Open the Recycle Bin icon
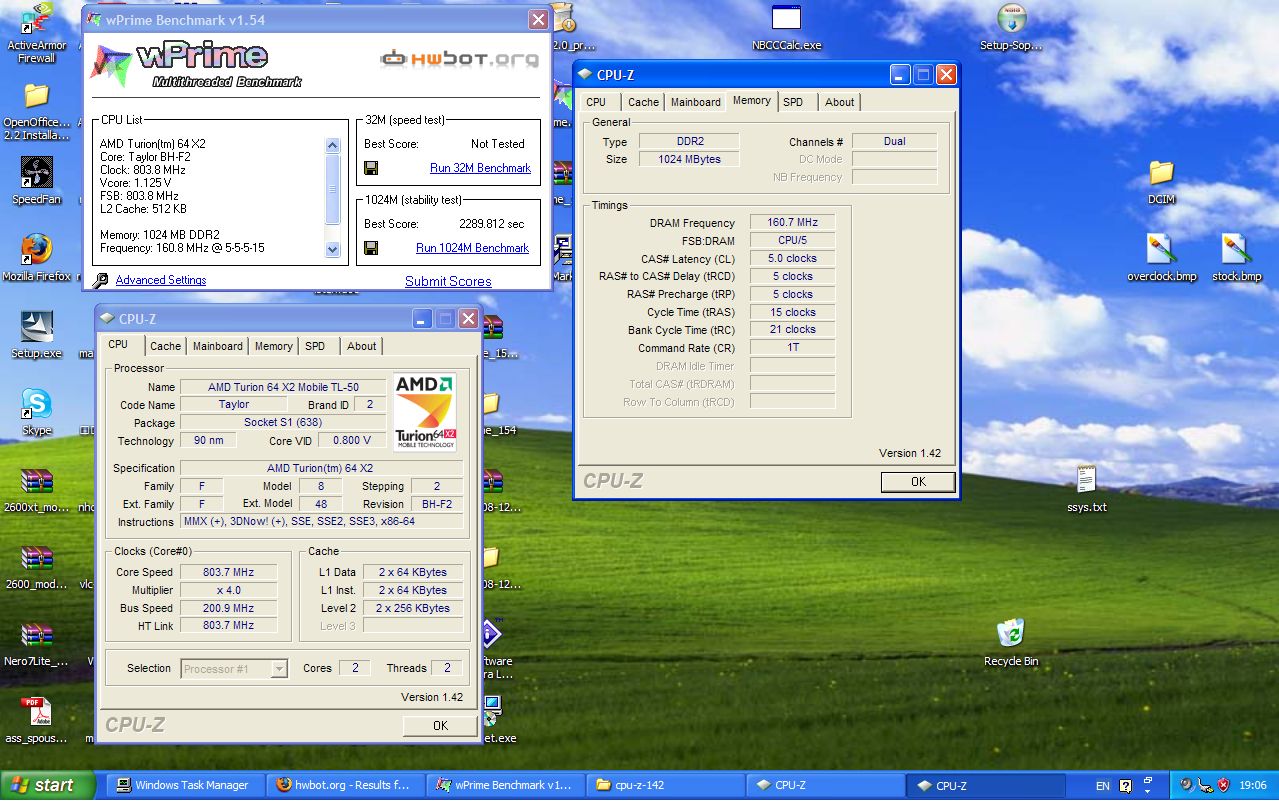 tap(1011, 634)
